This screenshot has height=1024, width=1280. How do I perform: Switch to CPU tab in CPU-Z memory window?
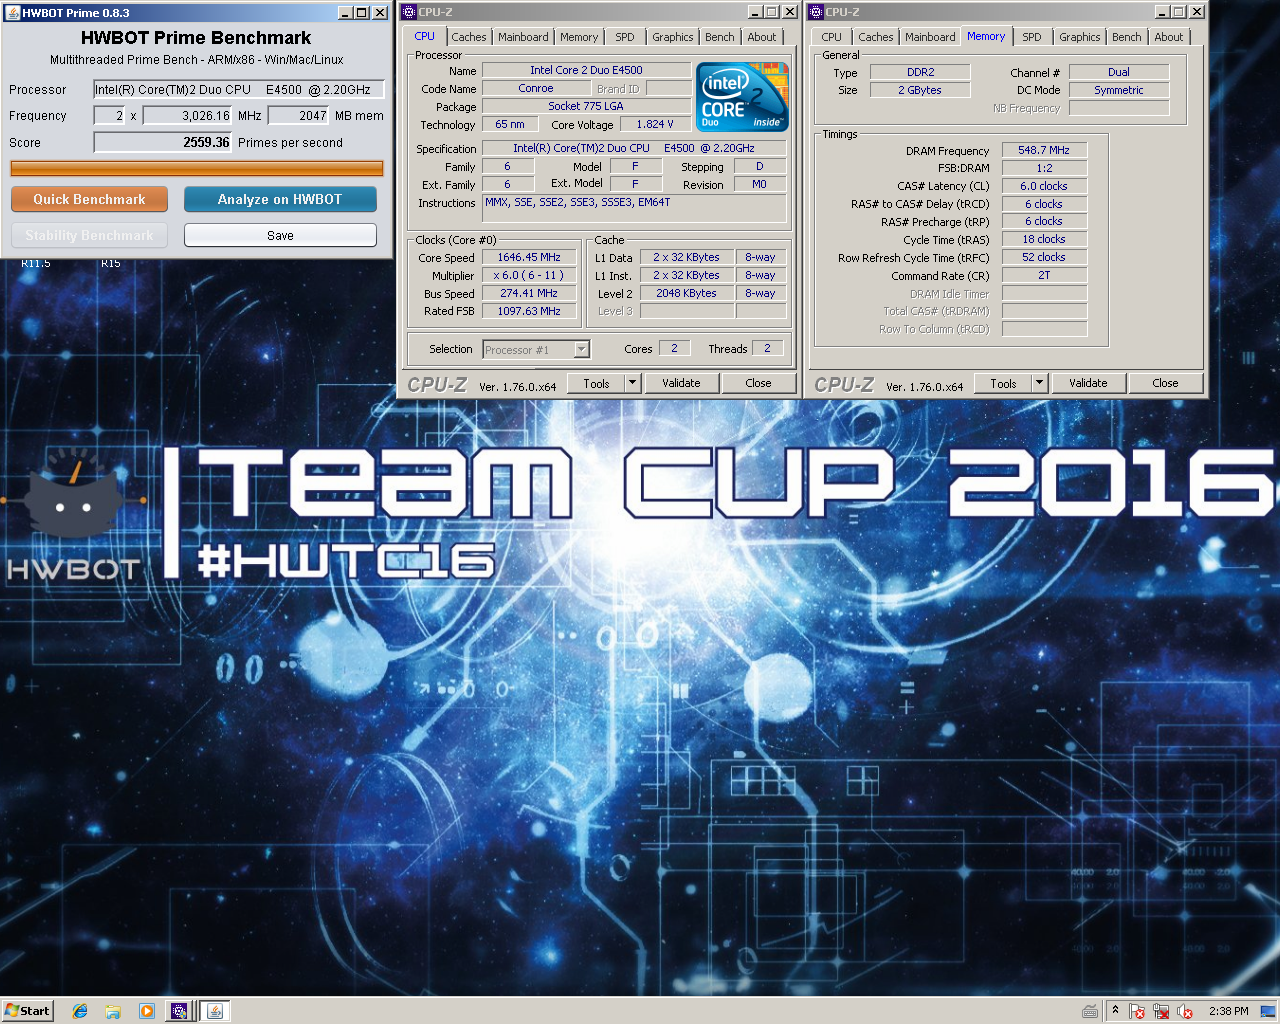click(x=832, y=37)
